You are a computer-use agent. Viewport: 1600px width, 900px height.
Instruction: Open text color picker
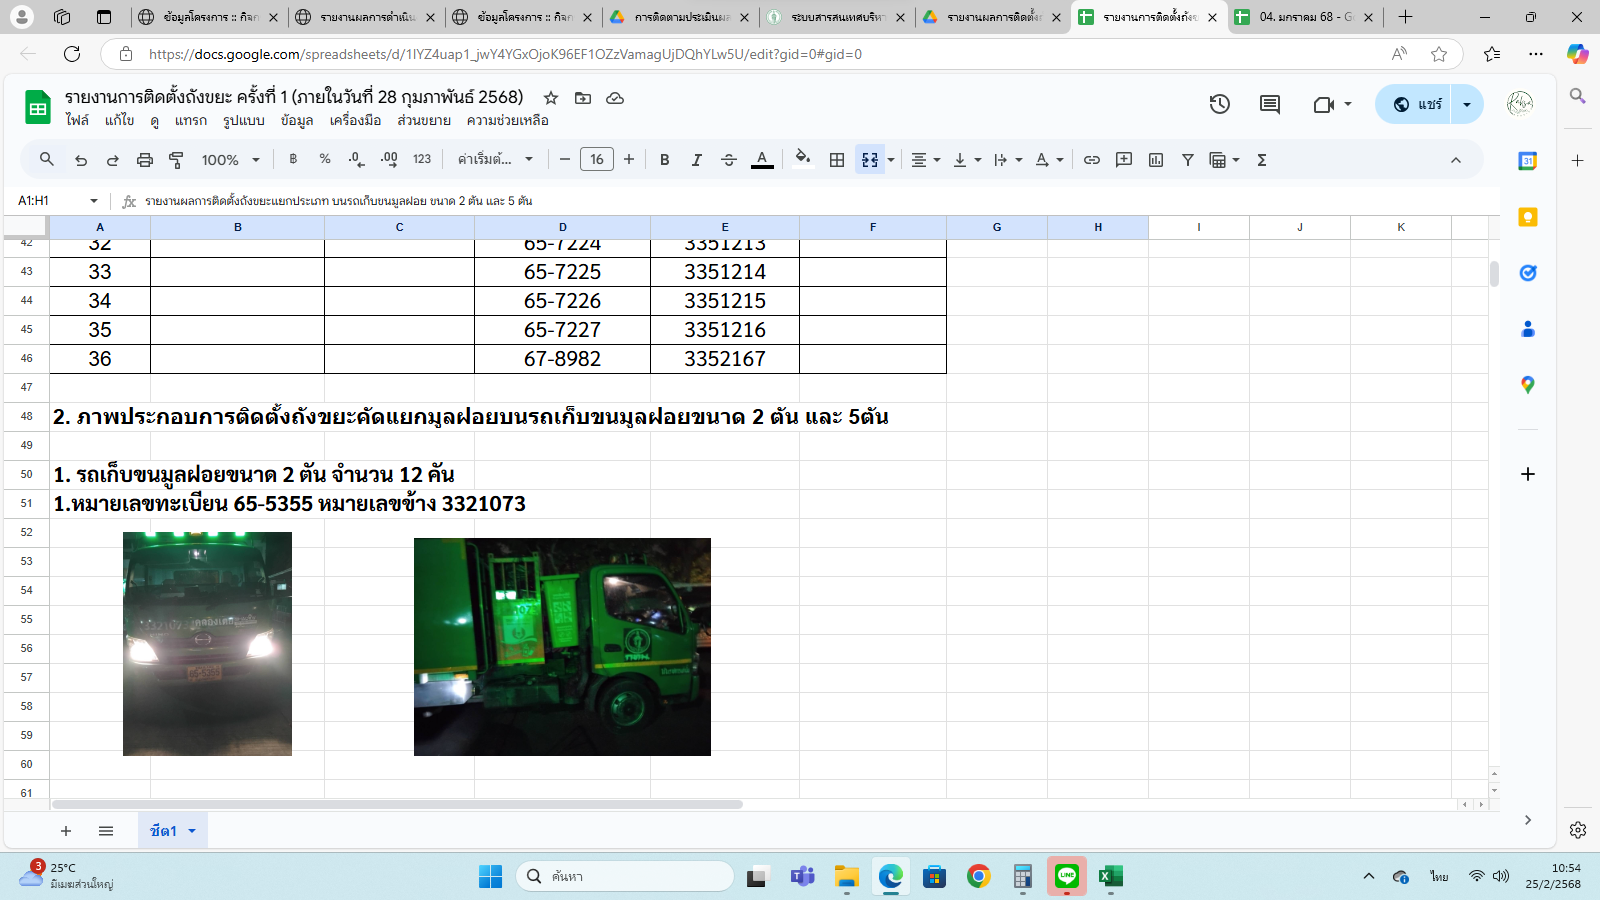click(762, 160)
